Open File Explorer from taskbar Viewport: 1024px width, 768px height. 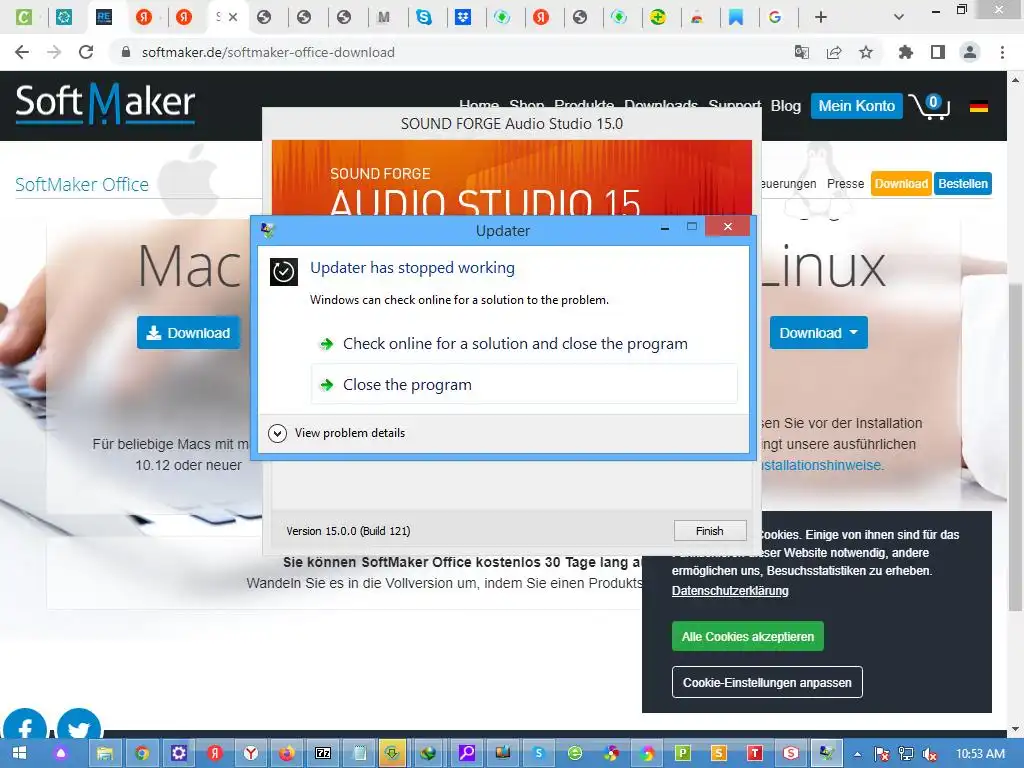104,753
